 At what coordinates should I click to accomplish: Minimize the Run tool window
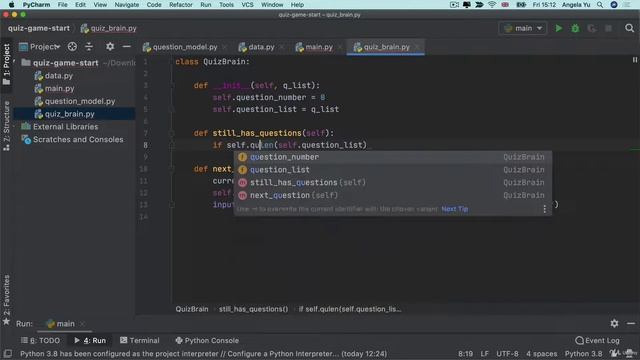point(631,323)
